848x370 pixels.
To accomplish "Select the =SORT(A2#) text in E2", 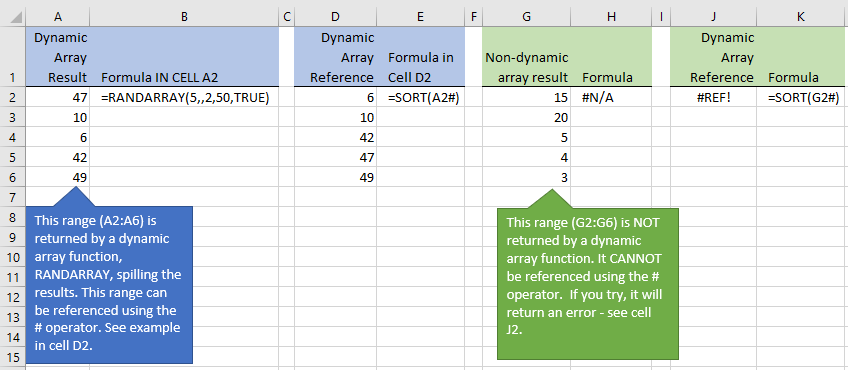I will pos(423,98).
